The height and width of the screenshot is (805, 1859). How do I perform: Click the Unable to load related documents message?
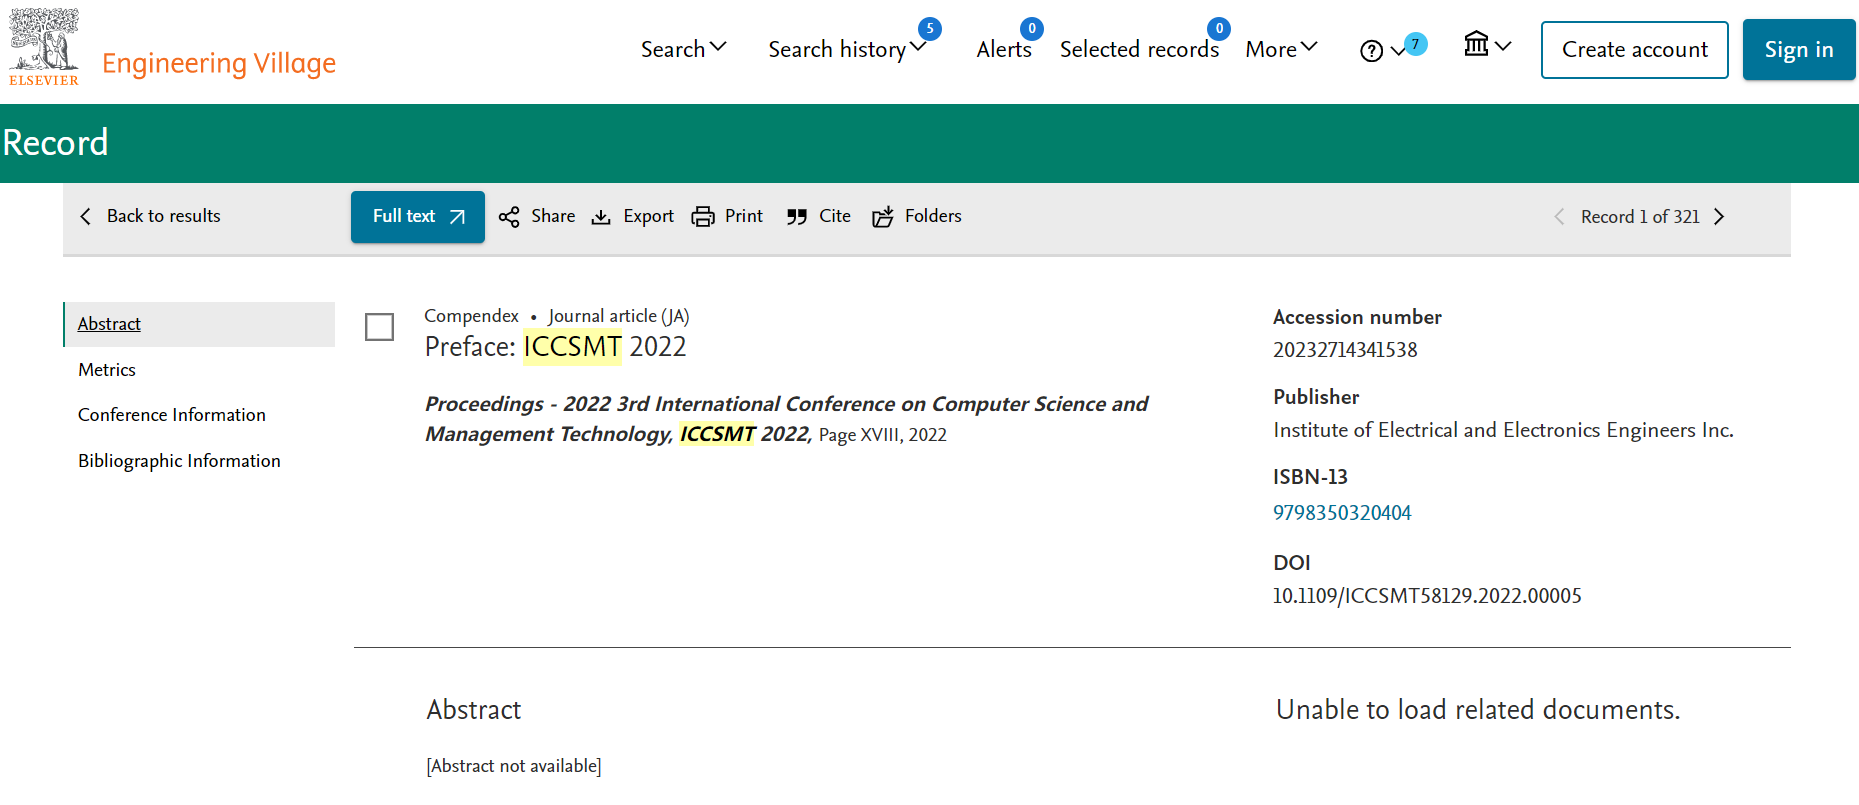coord(1478,710)
